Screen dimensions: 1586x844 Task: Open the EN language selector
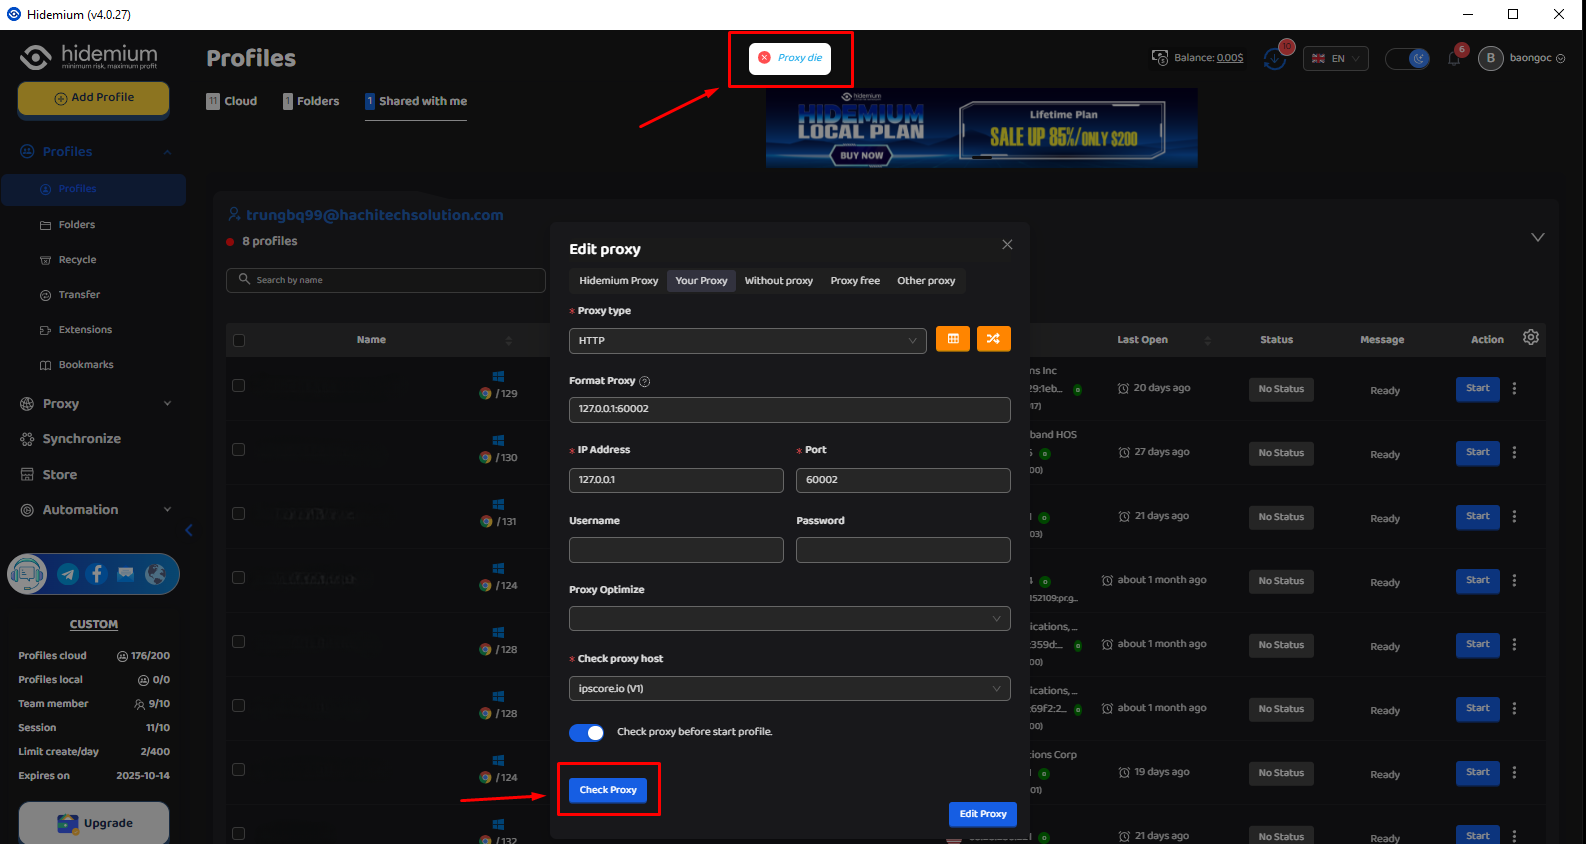tap(1335, 59)
